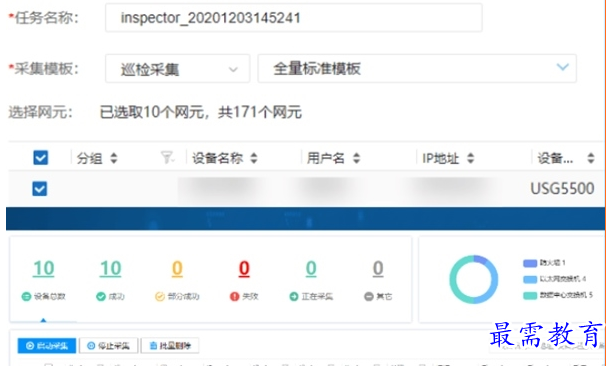Click the USG5500 device type cell
The image size is (611, 366).
click(562, 189)
